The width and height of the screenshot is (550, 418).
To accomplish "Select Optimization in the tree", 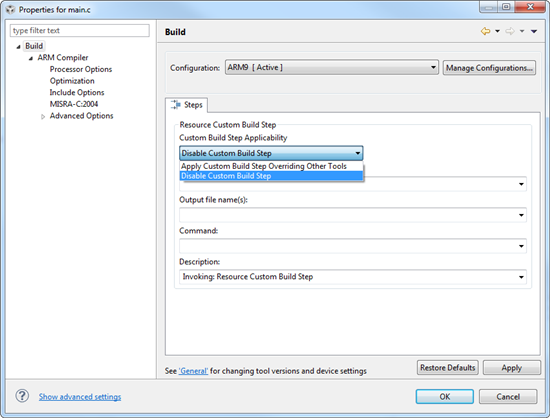I will coord(72,81).
